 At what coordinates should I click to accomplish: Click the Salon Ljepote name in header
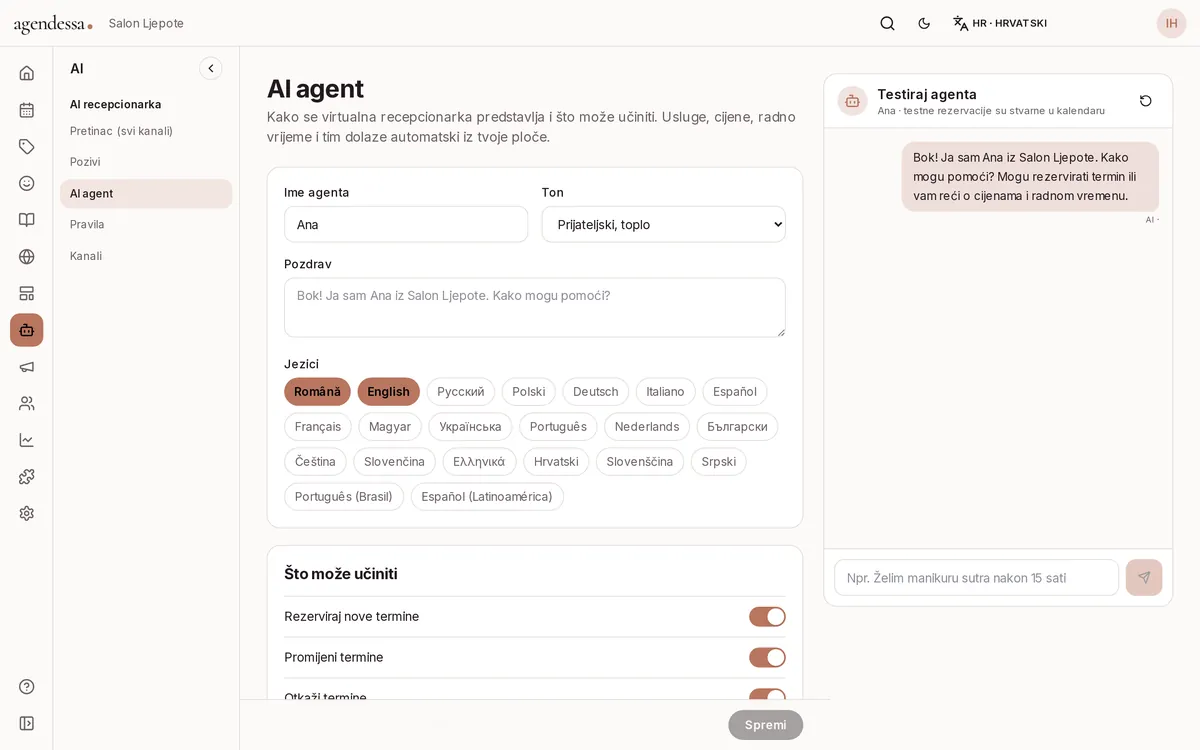point(146,24)
